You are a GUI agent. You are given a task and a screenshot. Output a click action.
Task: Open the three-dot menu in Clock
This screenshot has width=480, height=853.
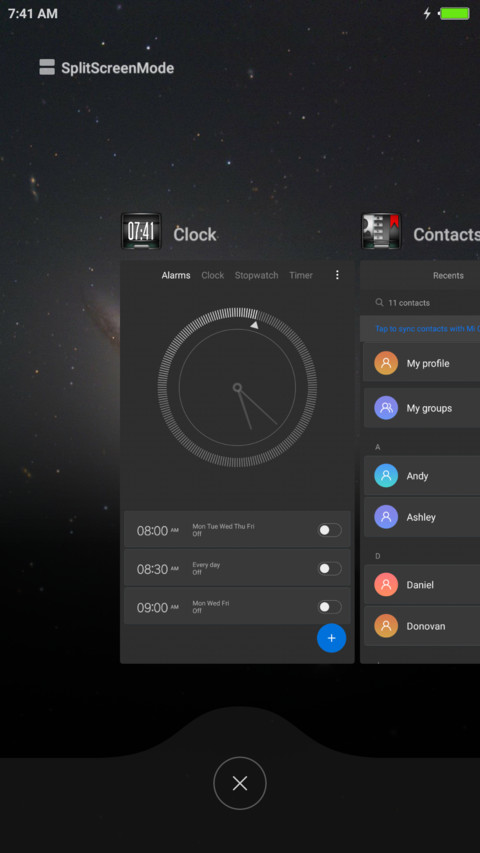(337, 275)
